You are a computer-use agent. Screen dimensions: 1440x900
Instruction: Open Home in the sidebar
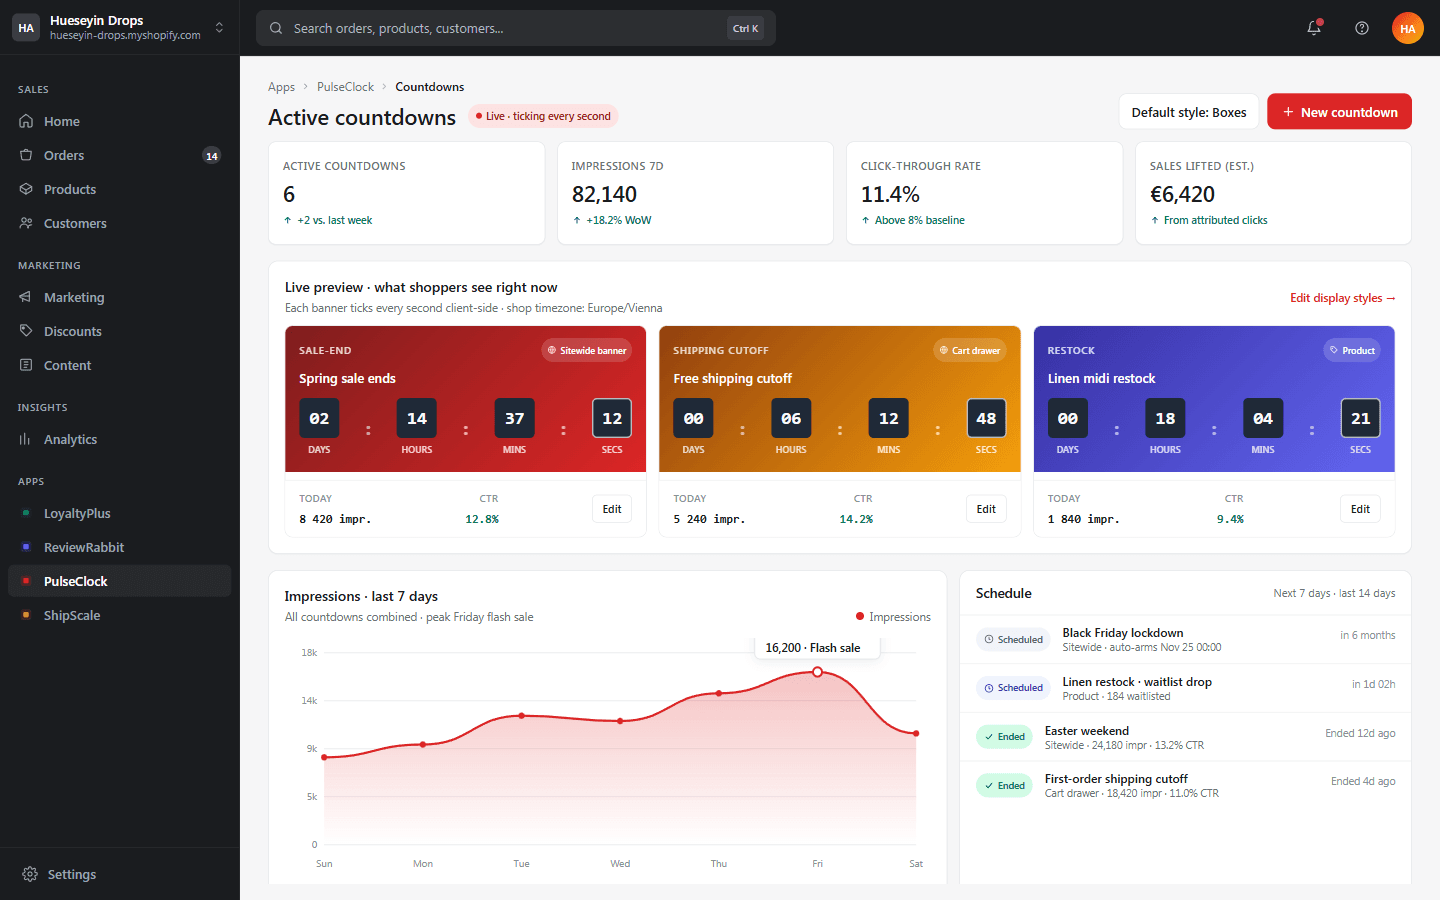(x=120, y=121)
